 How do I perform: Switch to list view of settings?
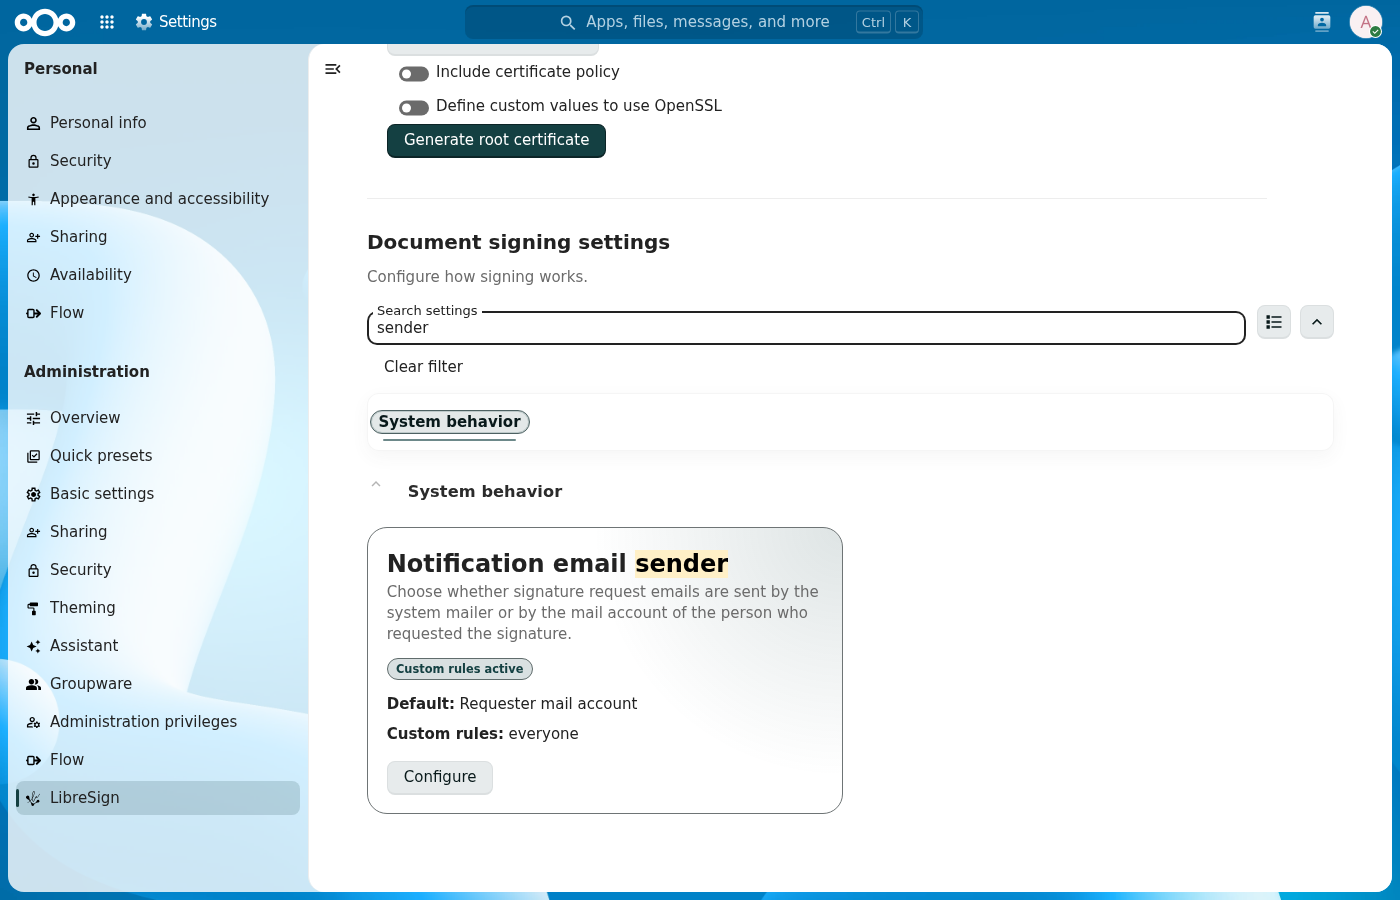pos(1274,322)
